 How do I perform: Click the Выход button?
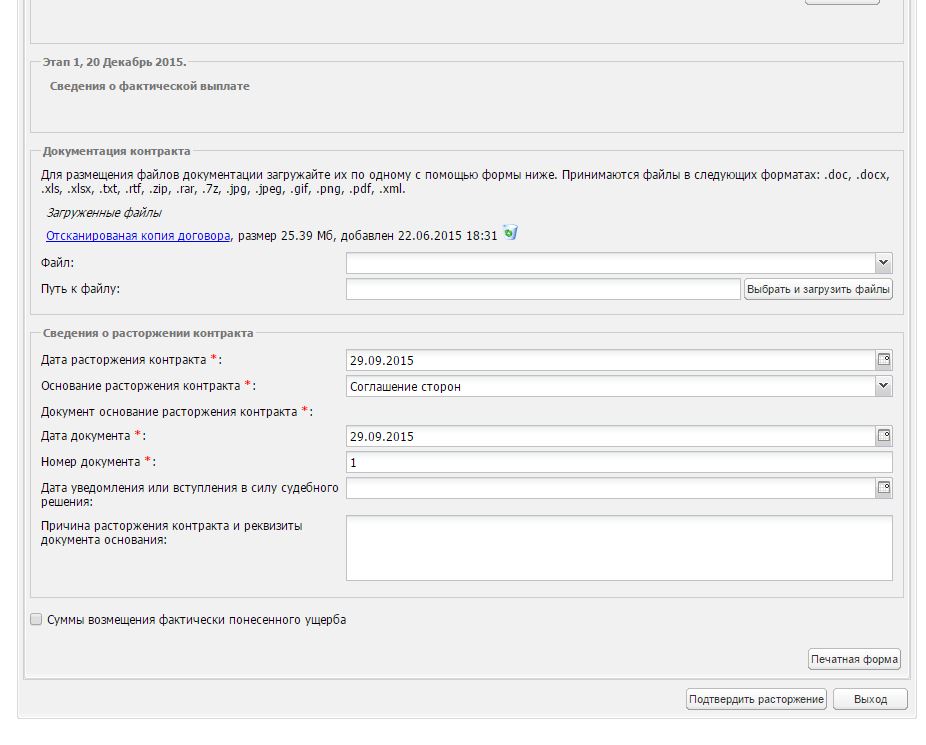(870, 699)
